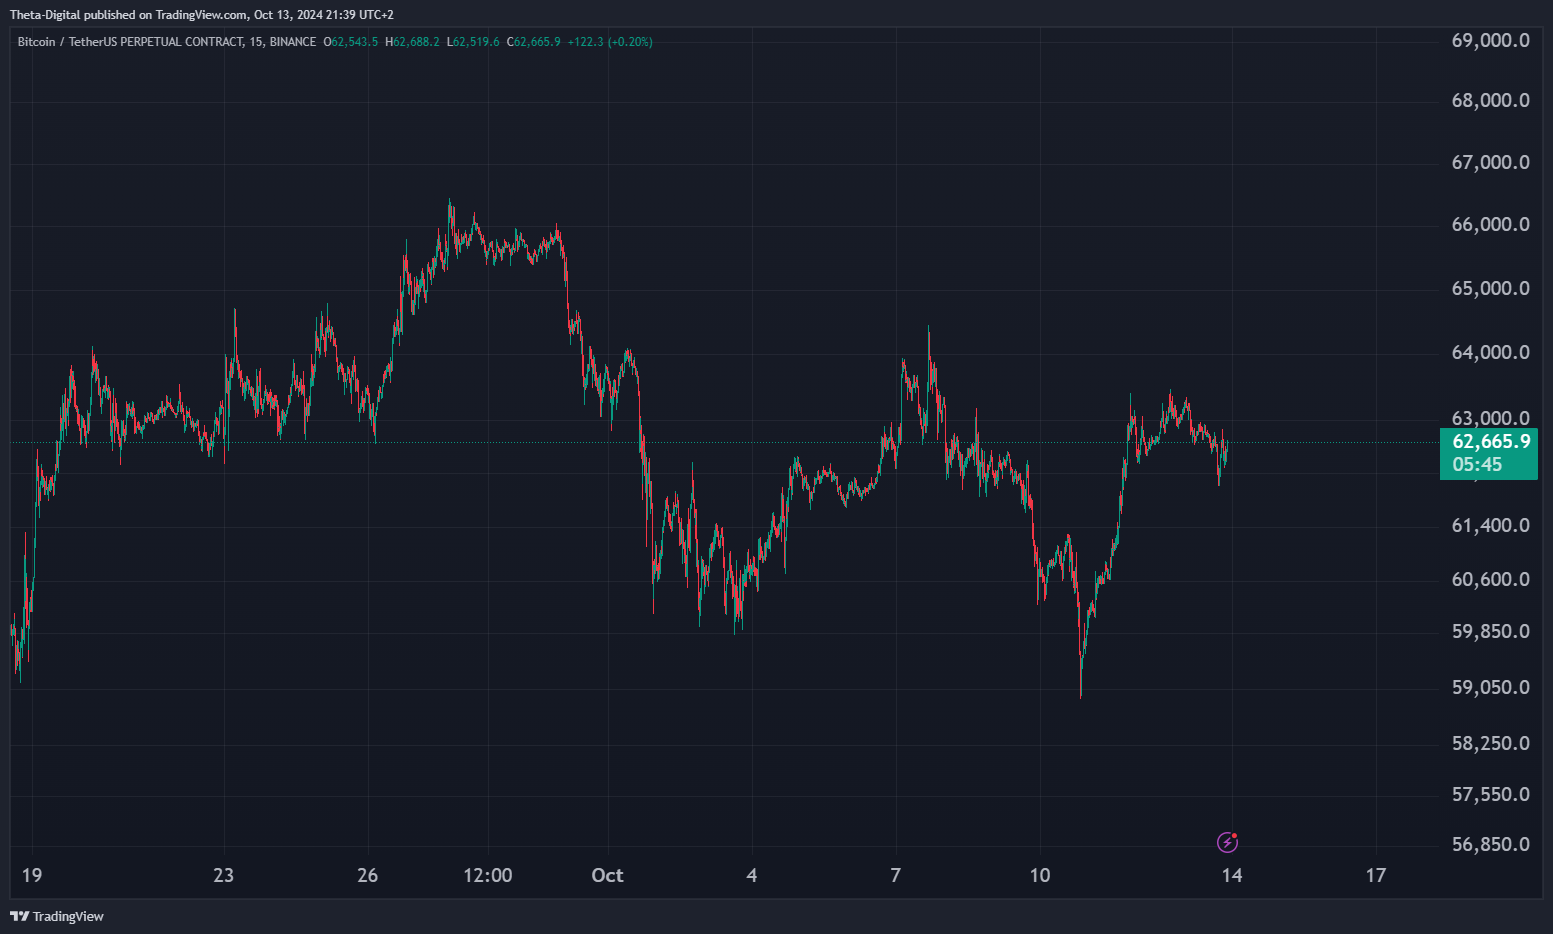Click the 64,000.0 price axis label
Image resolution: width=1553 pixels, height=934 pixels.
[1490, 352]
